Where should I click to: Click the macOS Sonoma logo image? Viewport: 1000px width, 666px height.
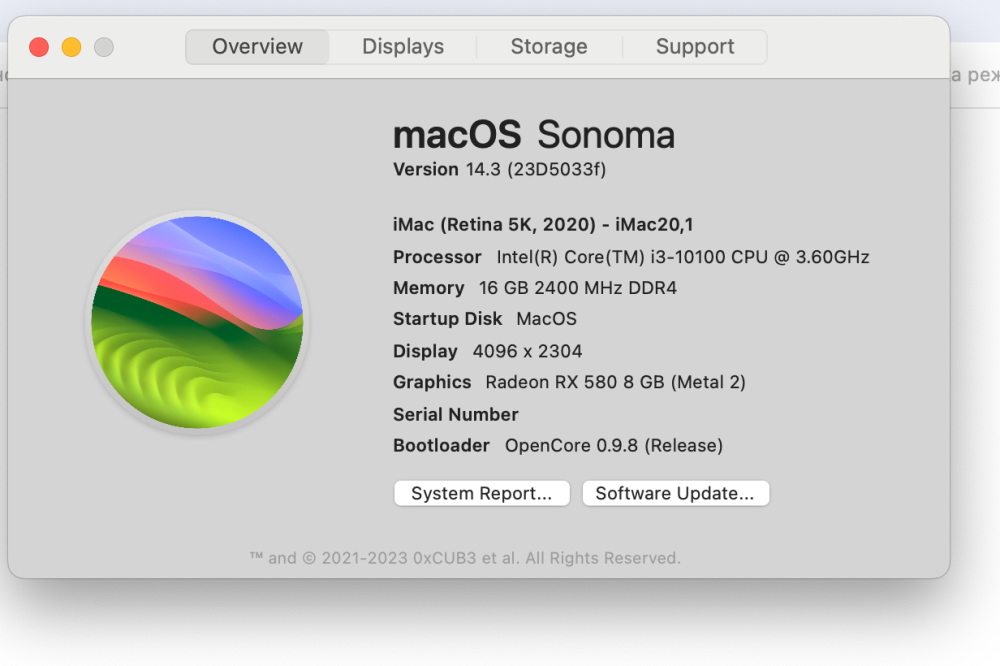coord(197,322)
